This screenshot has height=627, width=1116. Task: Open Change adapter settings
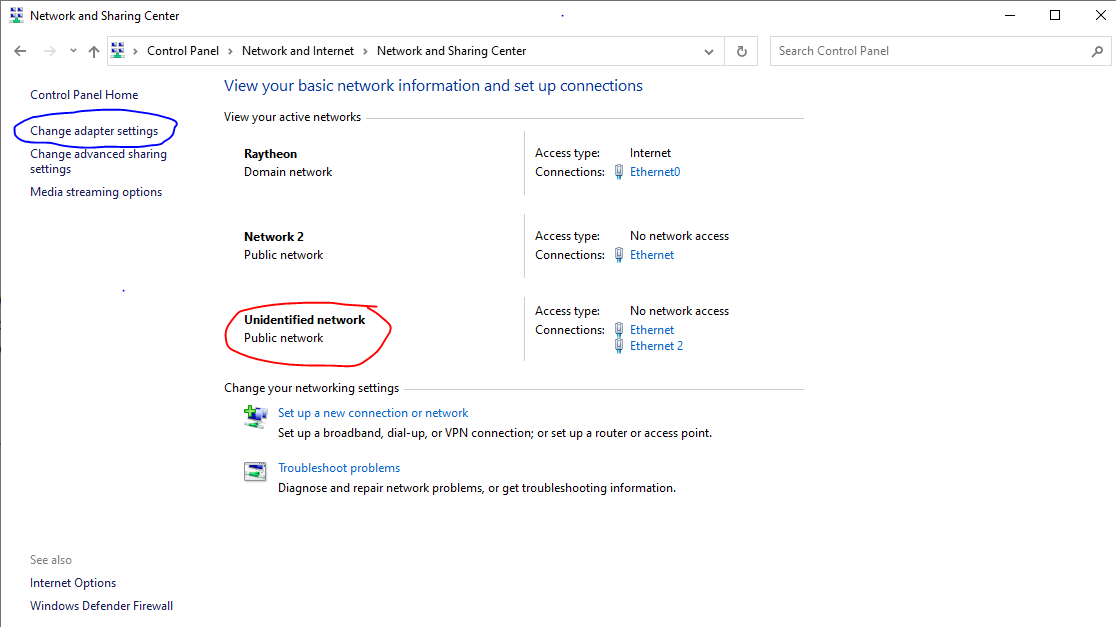click(x=94, y=131)
